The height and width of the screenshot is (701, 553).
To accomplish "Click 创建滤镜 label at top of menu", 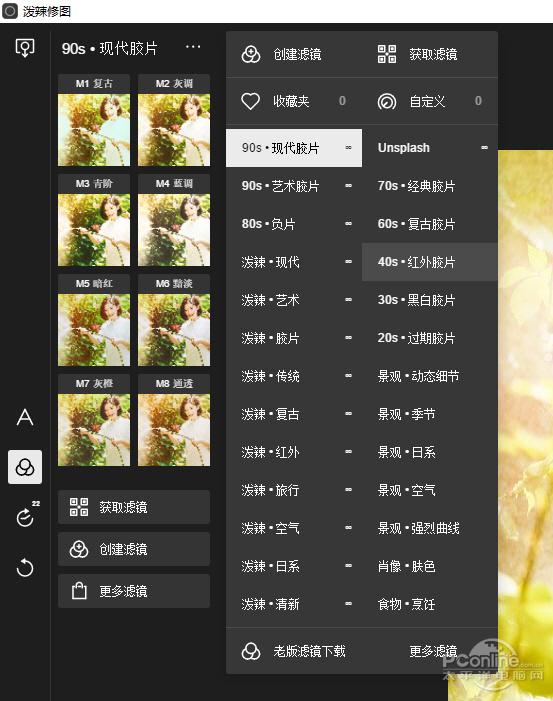I will coord(297,54).
